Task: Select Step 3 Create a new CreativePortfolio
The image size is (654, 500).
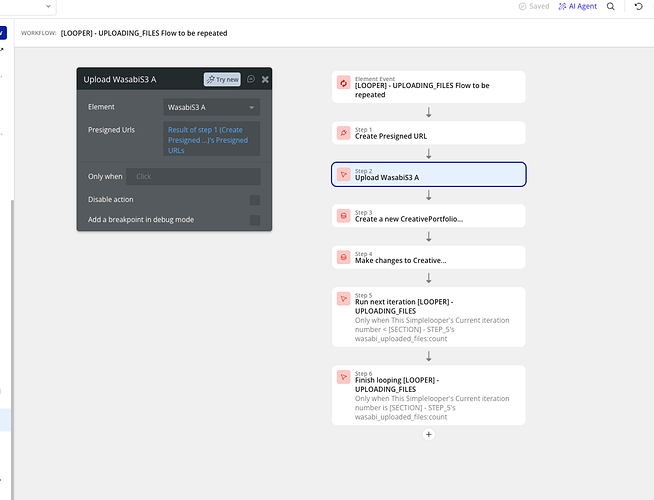Action: pos(428,216)
